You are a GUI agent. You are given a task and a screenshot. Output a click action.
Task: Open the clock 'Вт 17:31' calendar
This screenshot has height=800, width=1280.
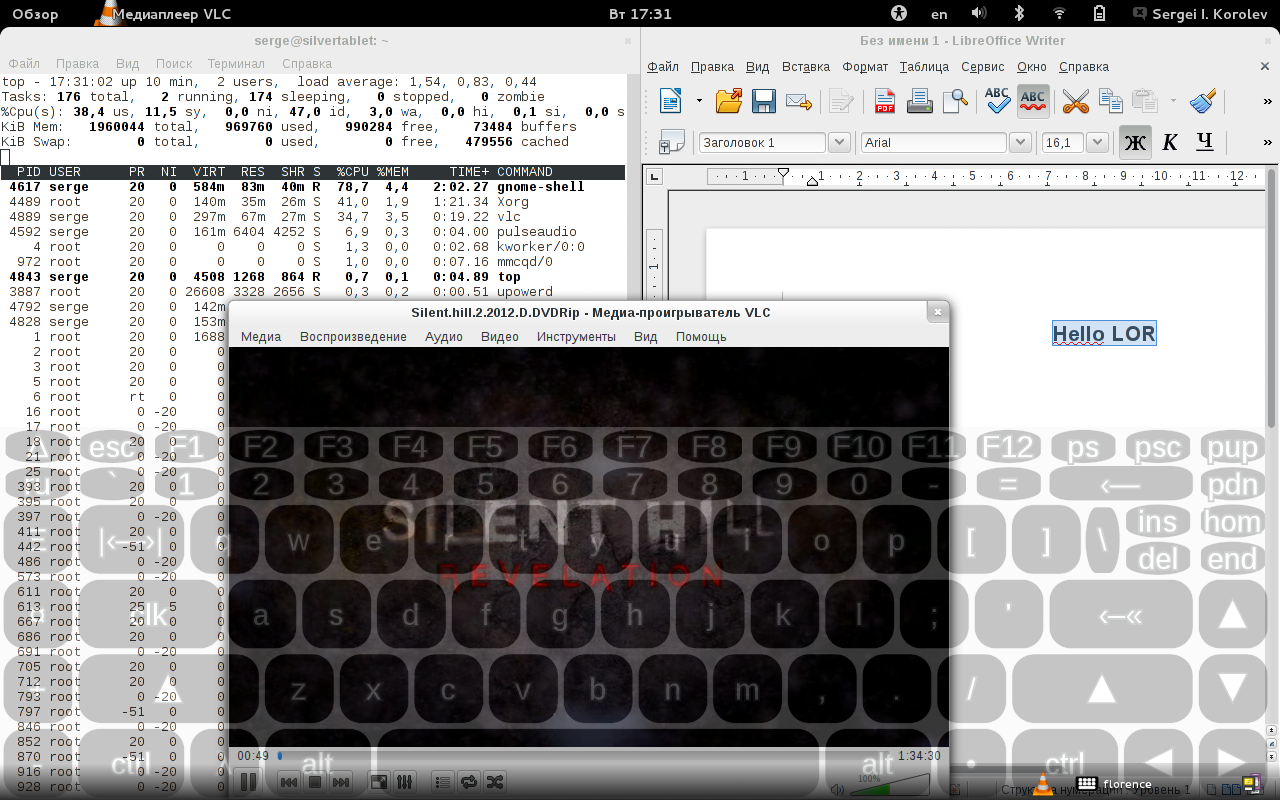pos(640,14)
